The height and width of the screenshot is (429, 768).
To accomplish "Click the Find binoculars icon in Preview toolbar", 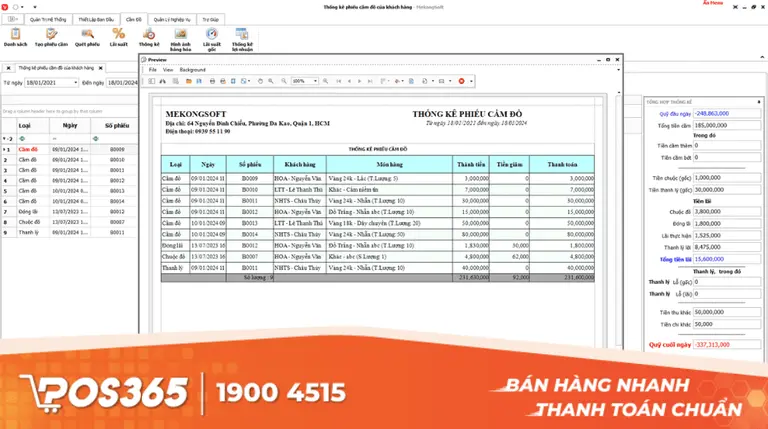I will pos(163,81).
